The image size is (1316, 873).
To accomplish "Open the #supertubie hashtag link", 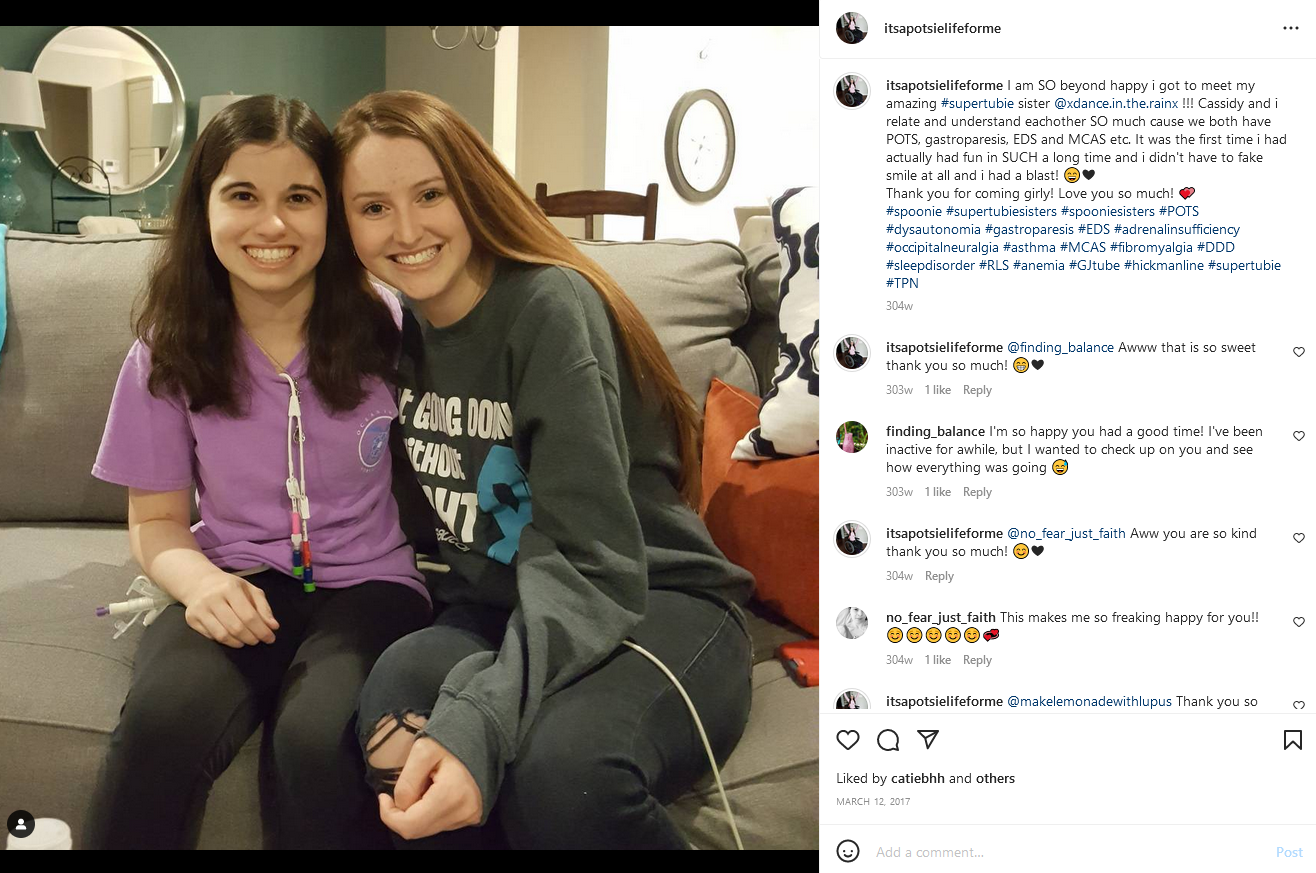I will pyautogui.click(x=977, y=104).
